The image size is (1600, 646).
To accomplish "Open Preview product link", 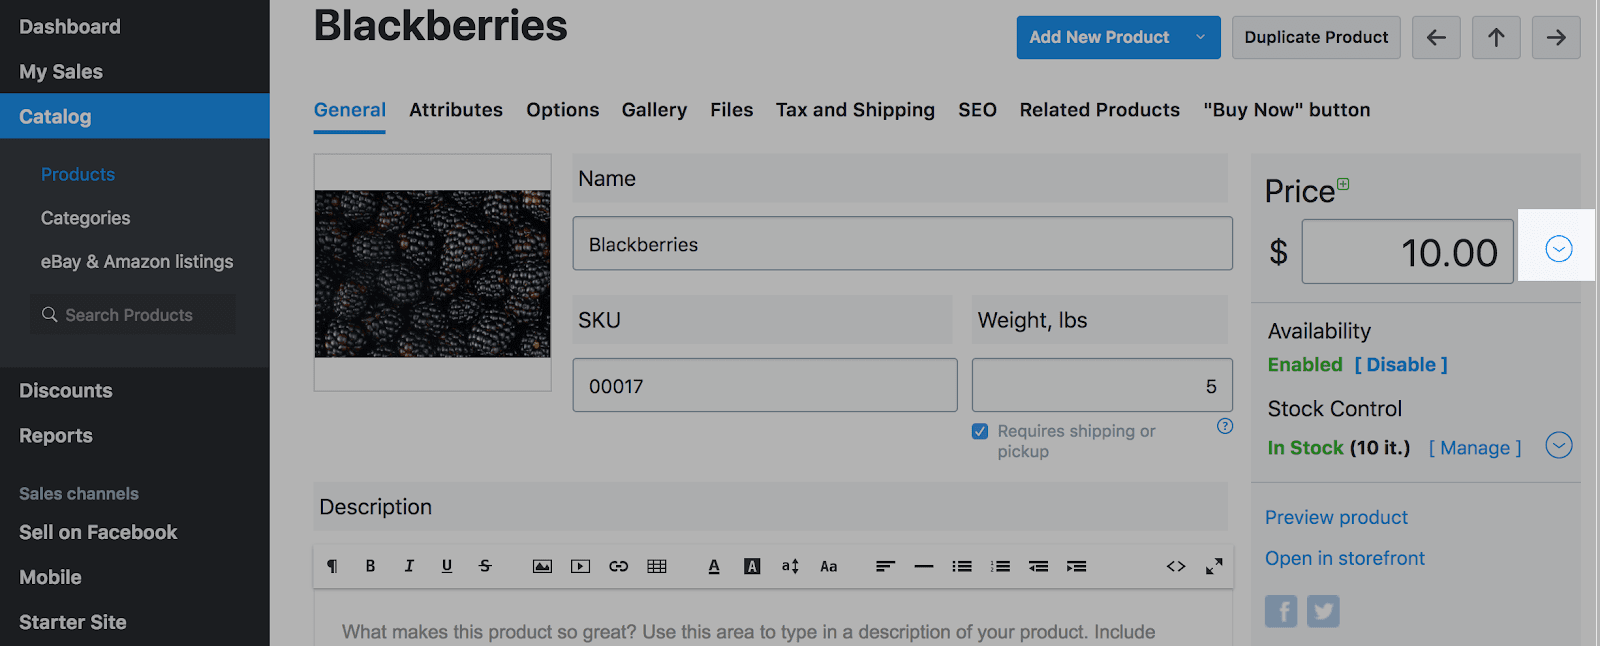I will pos(1336,517).
